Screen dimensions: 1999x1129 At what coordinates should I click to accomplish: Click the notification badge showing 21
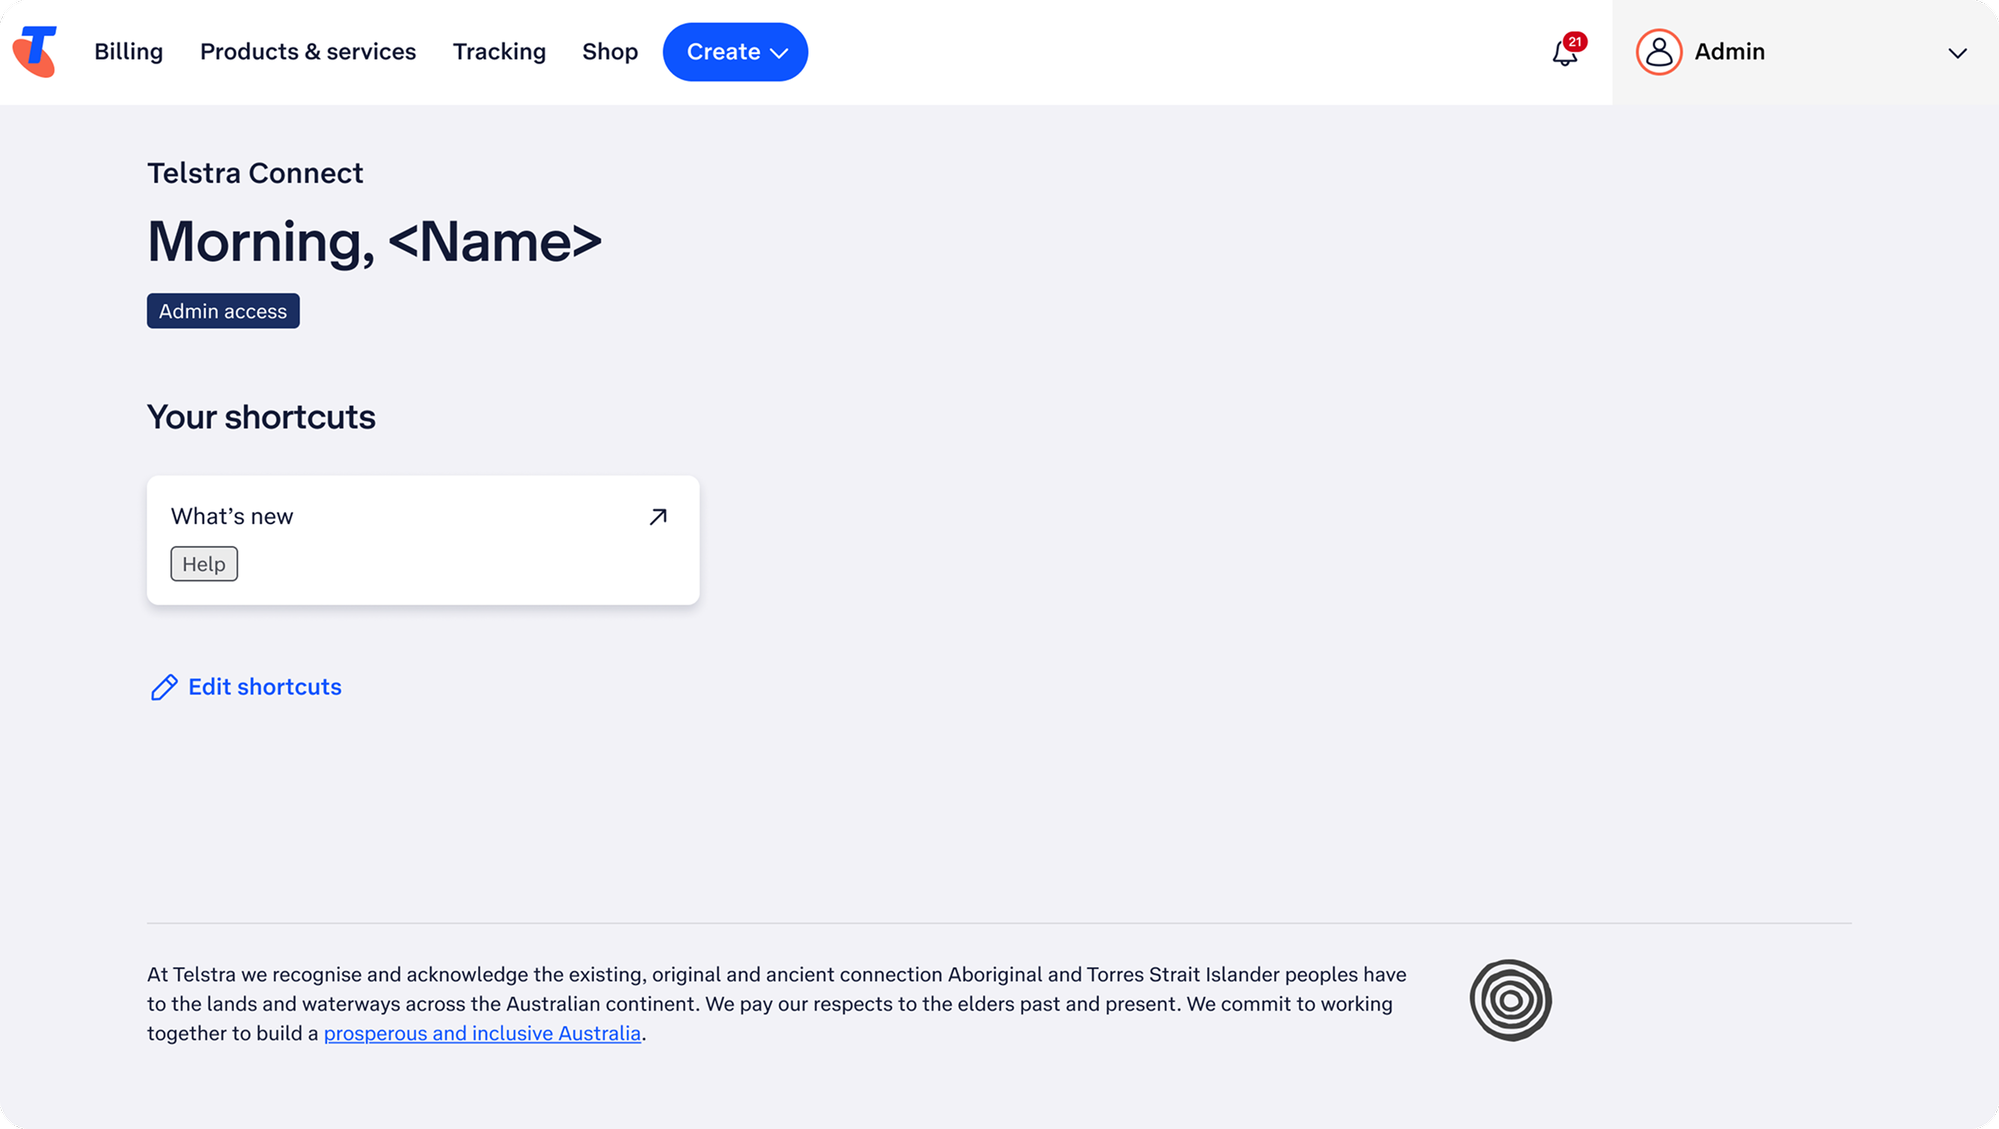point(1575,41)
